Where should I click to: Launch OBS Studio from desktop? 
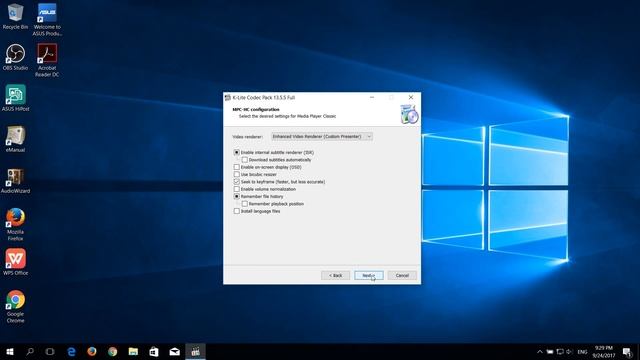click(15, 57)
